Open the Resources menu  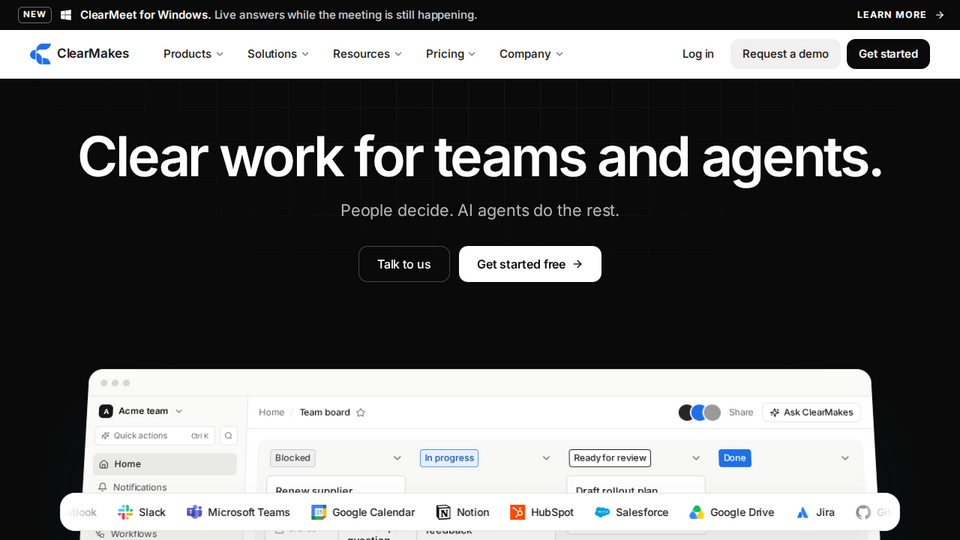pyautogui.click(x=367, y=54)
